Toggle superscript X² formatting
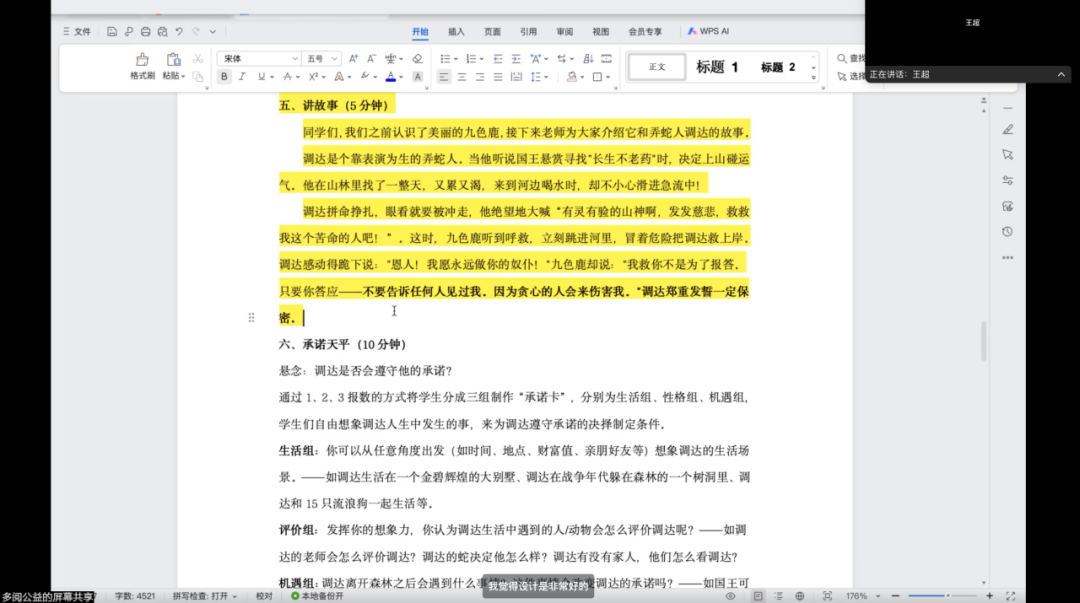The height and width of the screenshot is (603, 1080). tap(313, 77)
